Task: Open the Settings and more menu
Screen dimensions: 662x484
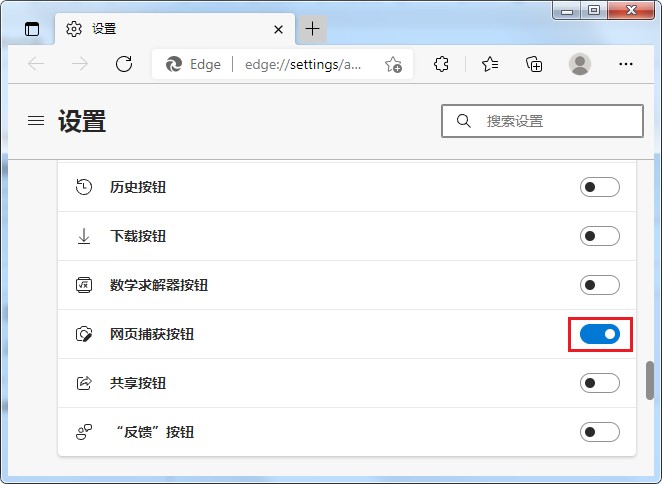Action: pyautogui.click(x=626, y=64)
